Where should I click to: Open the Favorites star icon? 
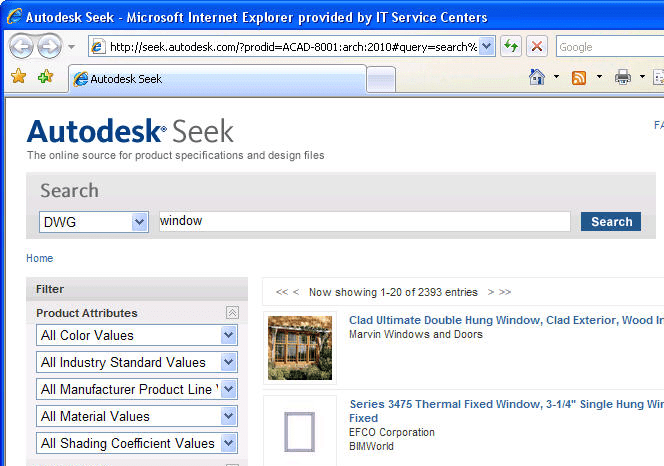point(19,77)
